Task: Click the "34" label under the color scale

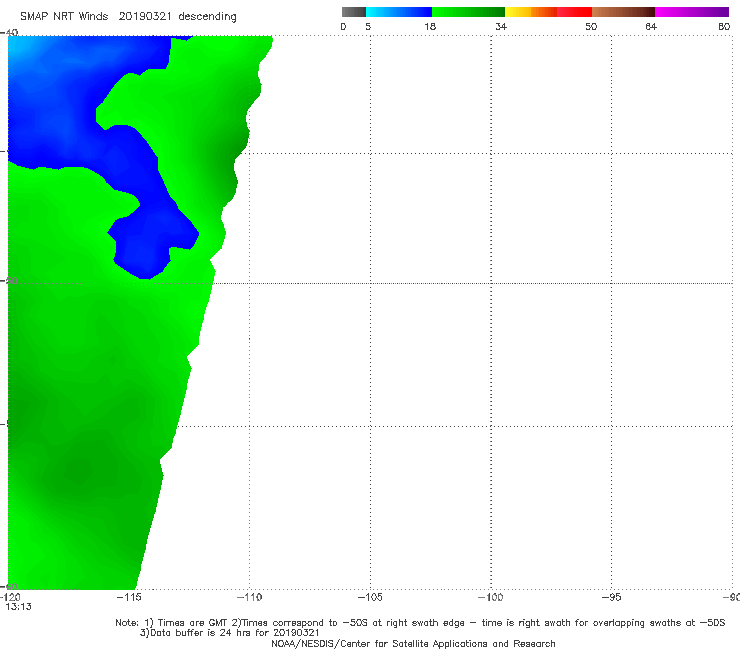Action: [x=501, y=27]
